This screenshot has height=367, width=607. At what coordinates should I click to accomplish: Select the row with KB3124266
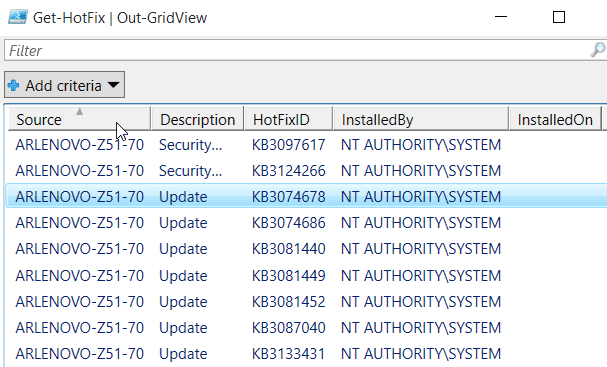pyautogui.click(x=307, y=171)
